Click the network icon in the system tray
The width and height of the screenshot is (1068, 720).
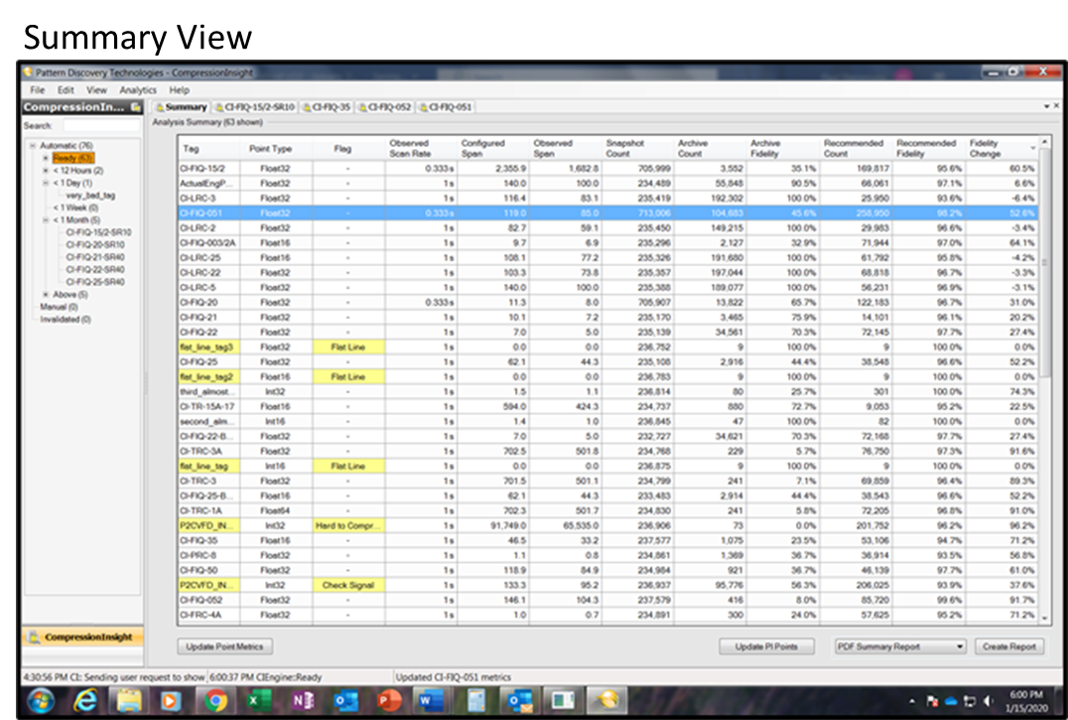(x=970, y=701)
